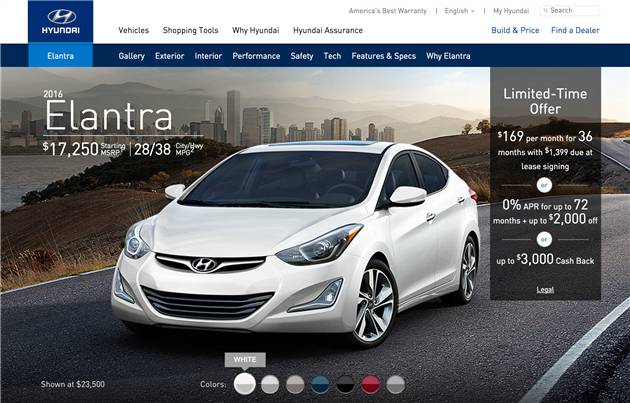Go to the Tech section

332,56
